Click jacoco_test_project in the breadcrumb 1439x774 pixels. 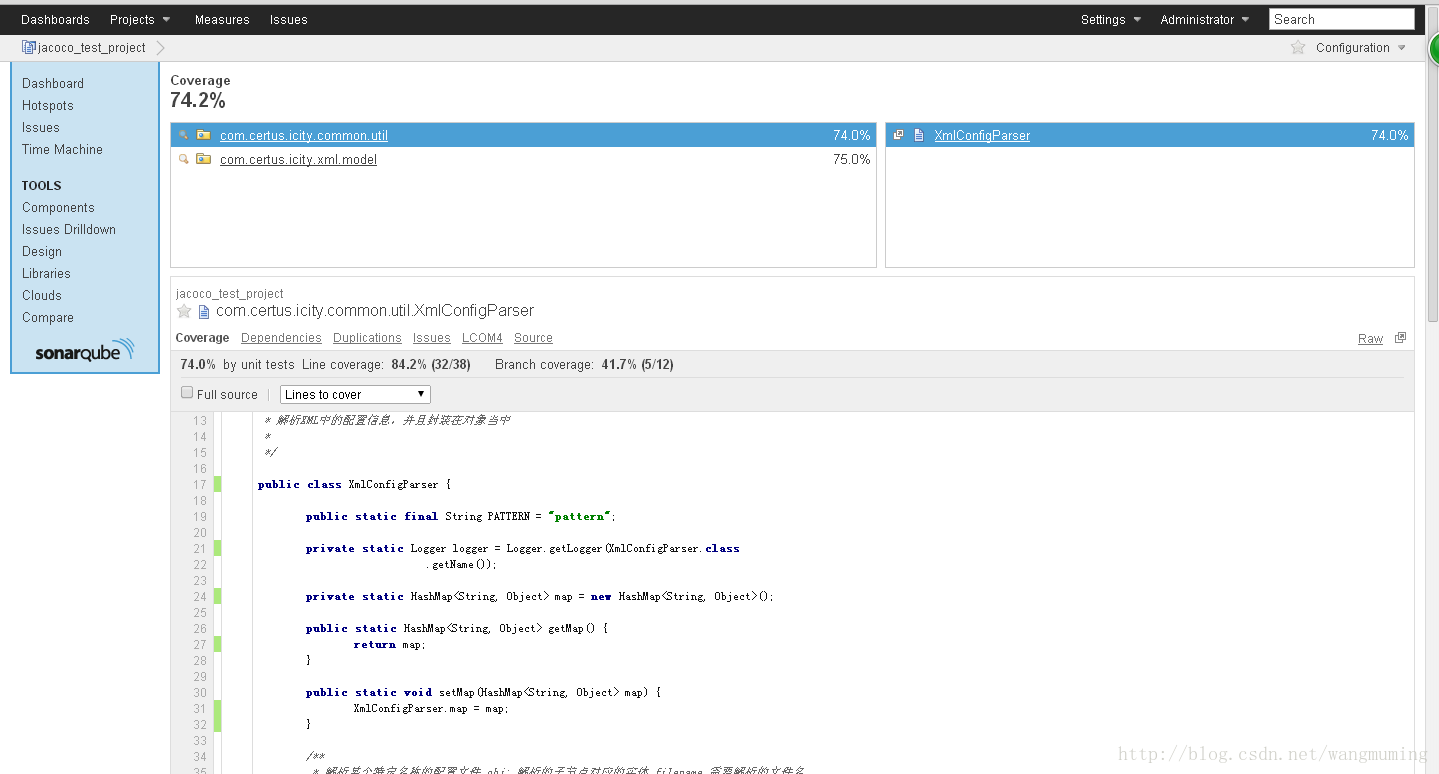coord(92,47)
